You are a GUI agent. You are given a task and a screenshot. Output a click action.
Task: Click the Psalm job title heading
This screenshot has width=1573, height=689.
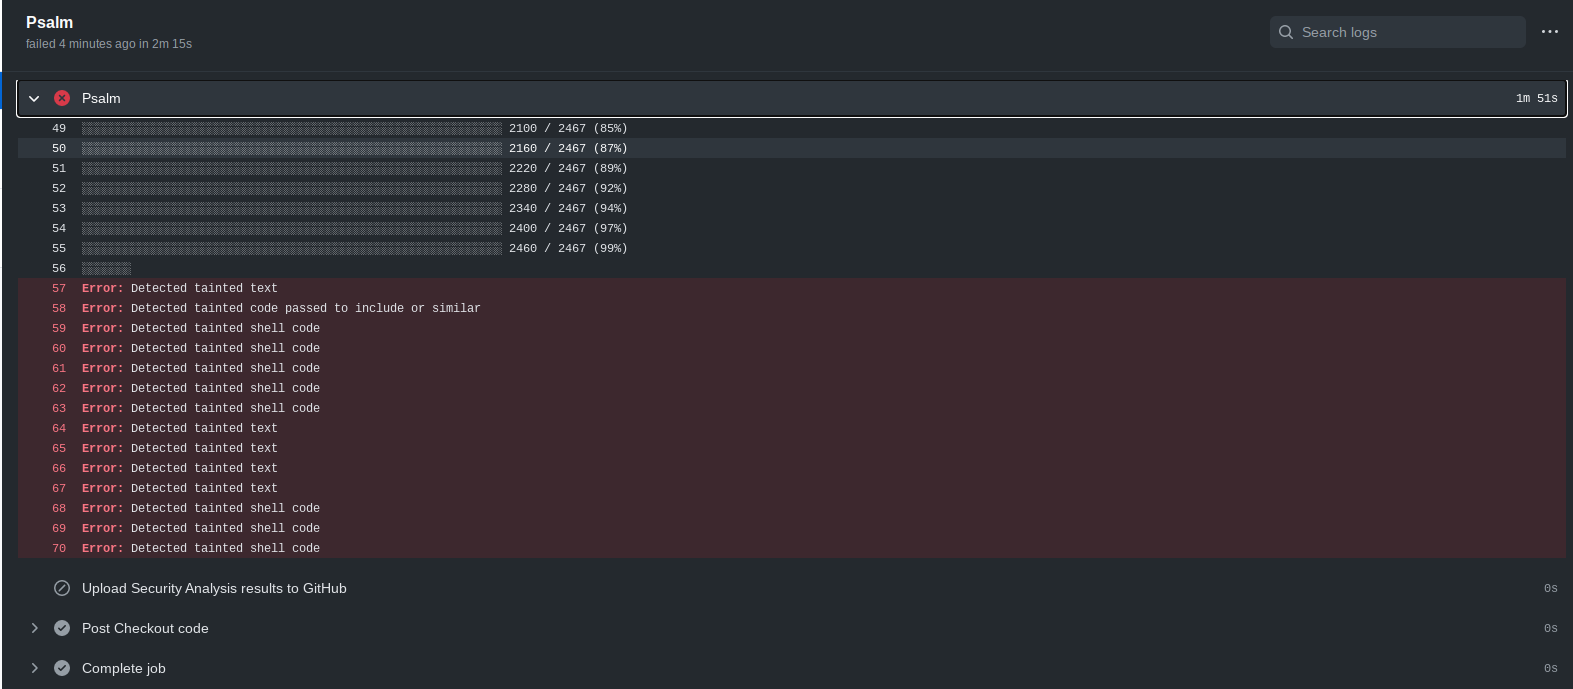tap(48, 22)
